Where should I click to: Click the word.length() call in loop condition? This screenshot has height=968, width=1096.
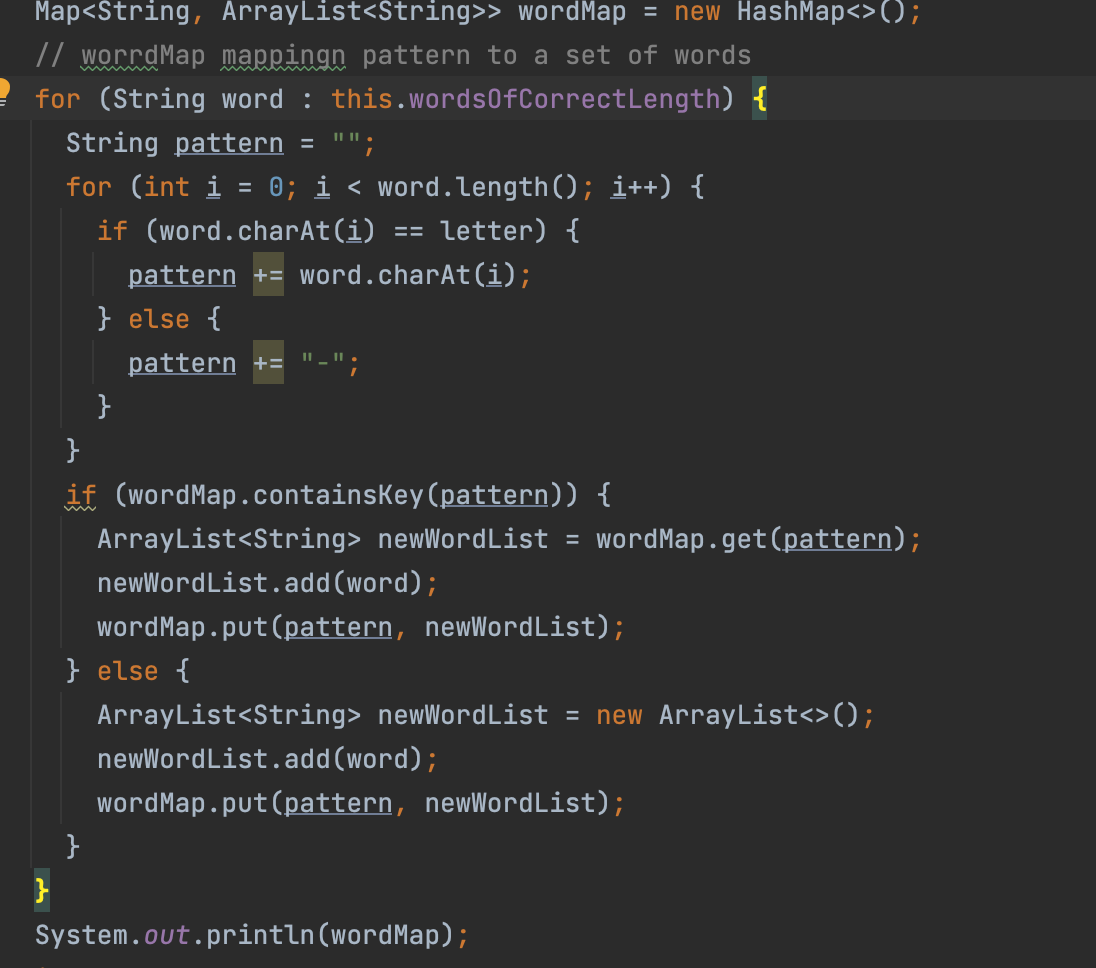(463, 187)
